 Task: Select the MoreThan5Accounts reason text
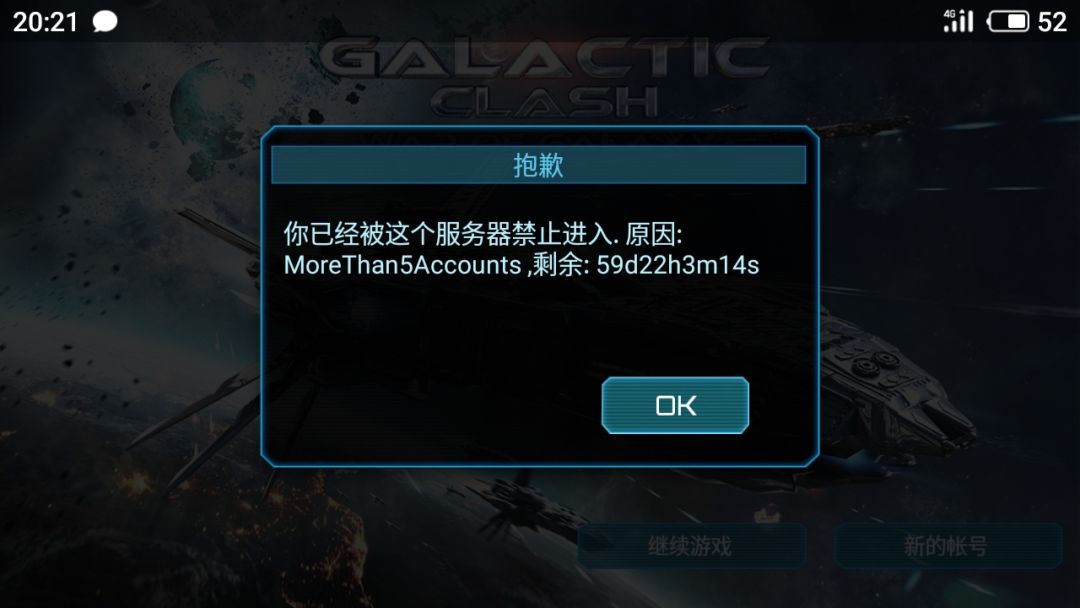click(402, 265)
